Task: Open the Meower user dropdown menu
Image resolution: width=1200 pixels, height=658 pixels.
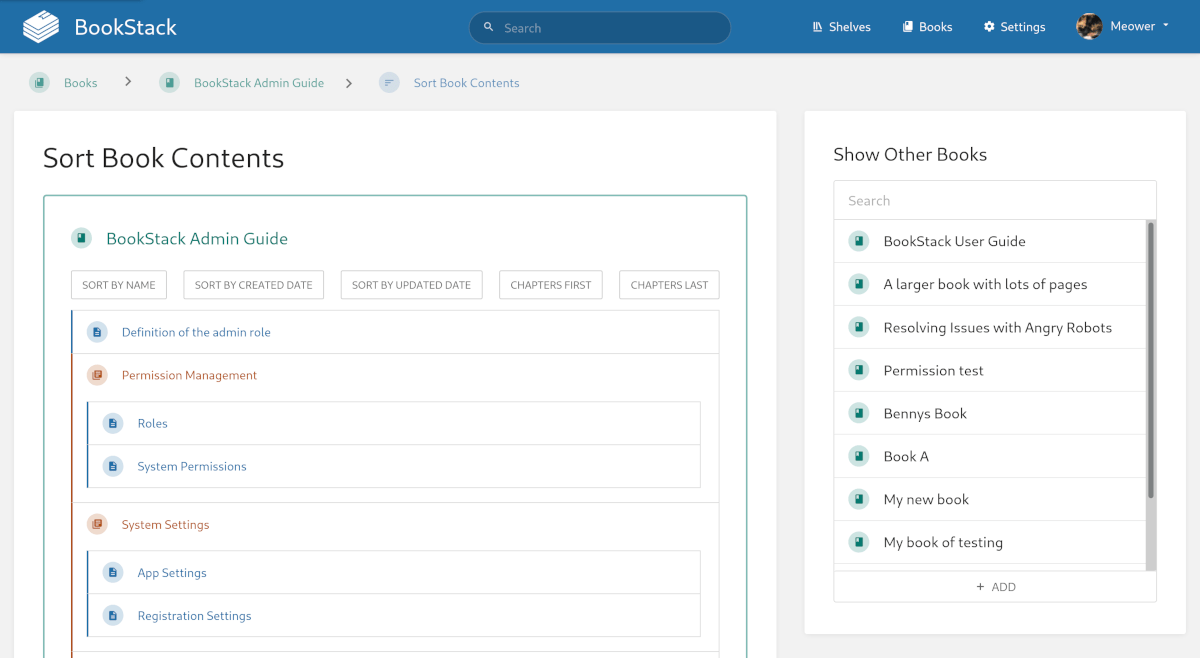Action: point(1123,27)
